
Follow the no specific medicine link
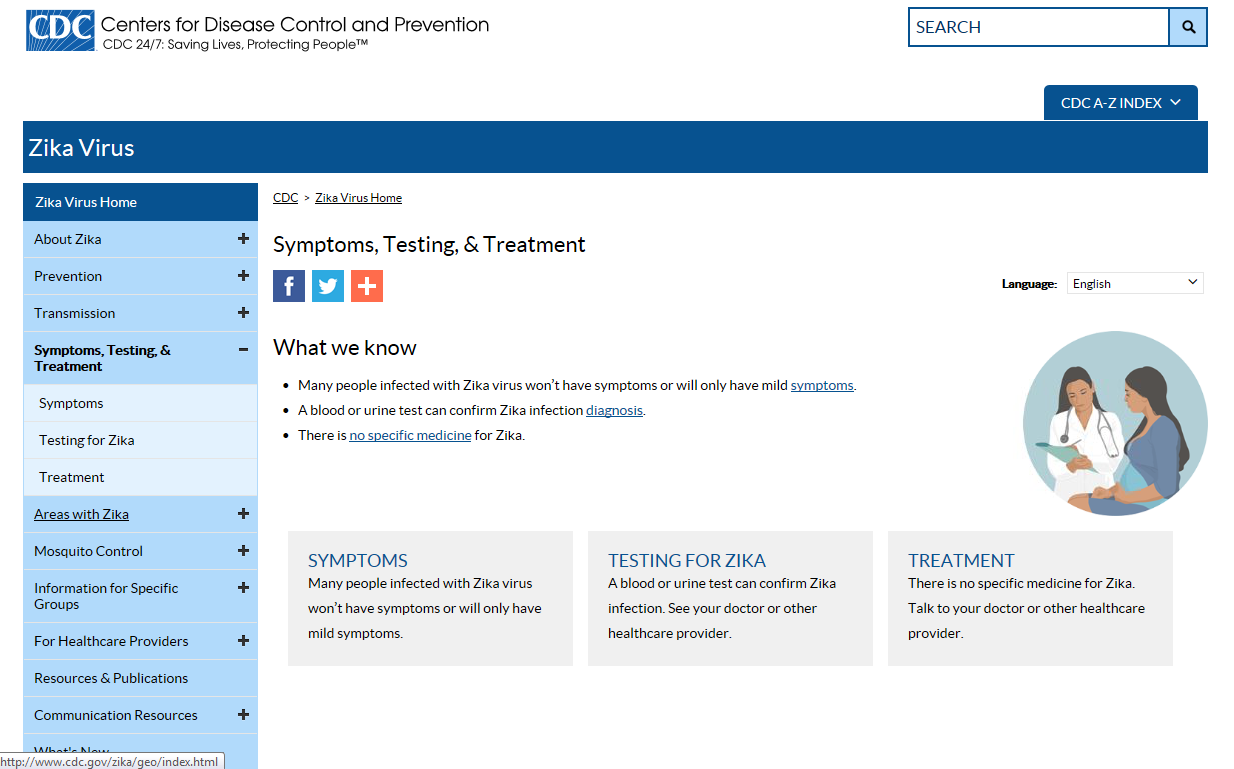pyautogui.click(x=410, y=435)
